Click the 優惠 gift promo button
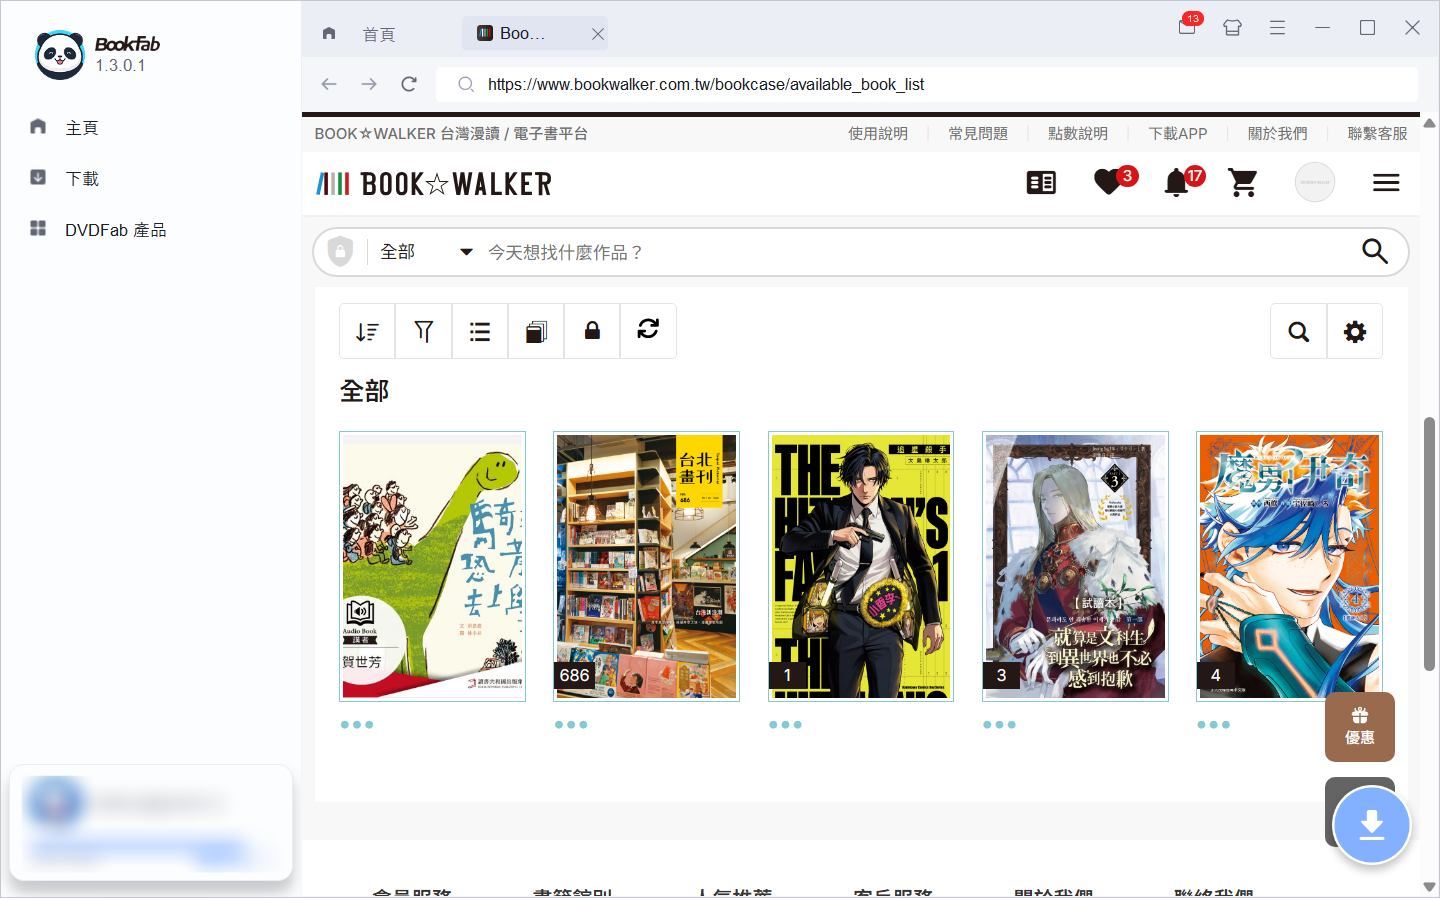The width and height of the screenshot is (1440, 898). (x=1360, y=727)
